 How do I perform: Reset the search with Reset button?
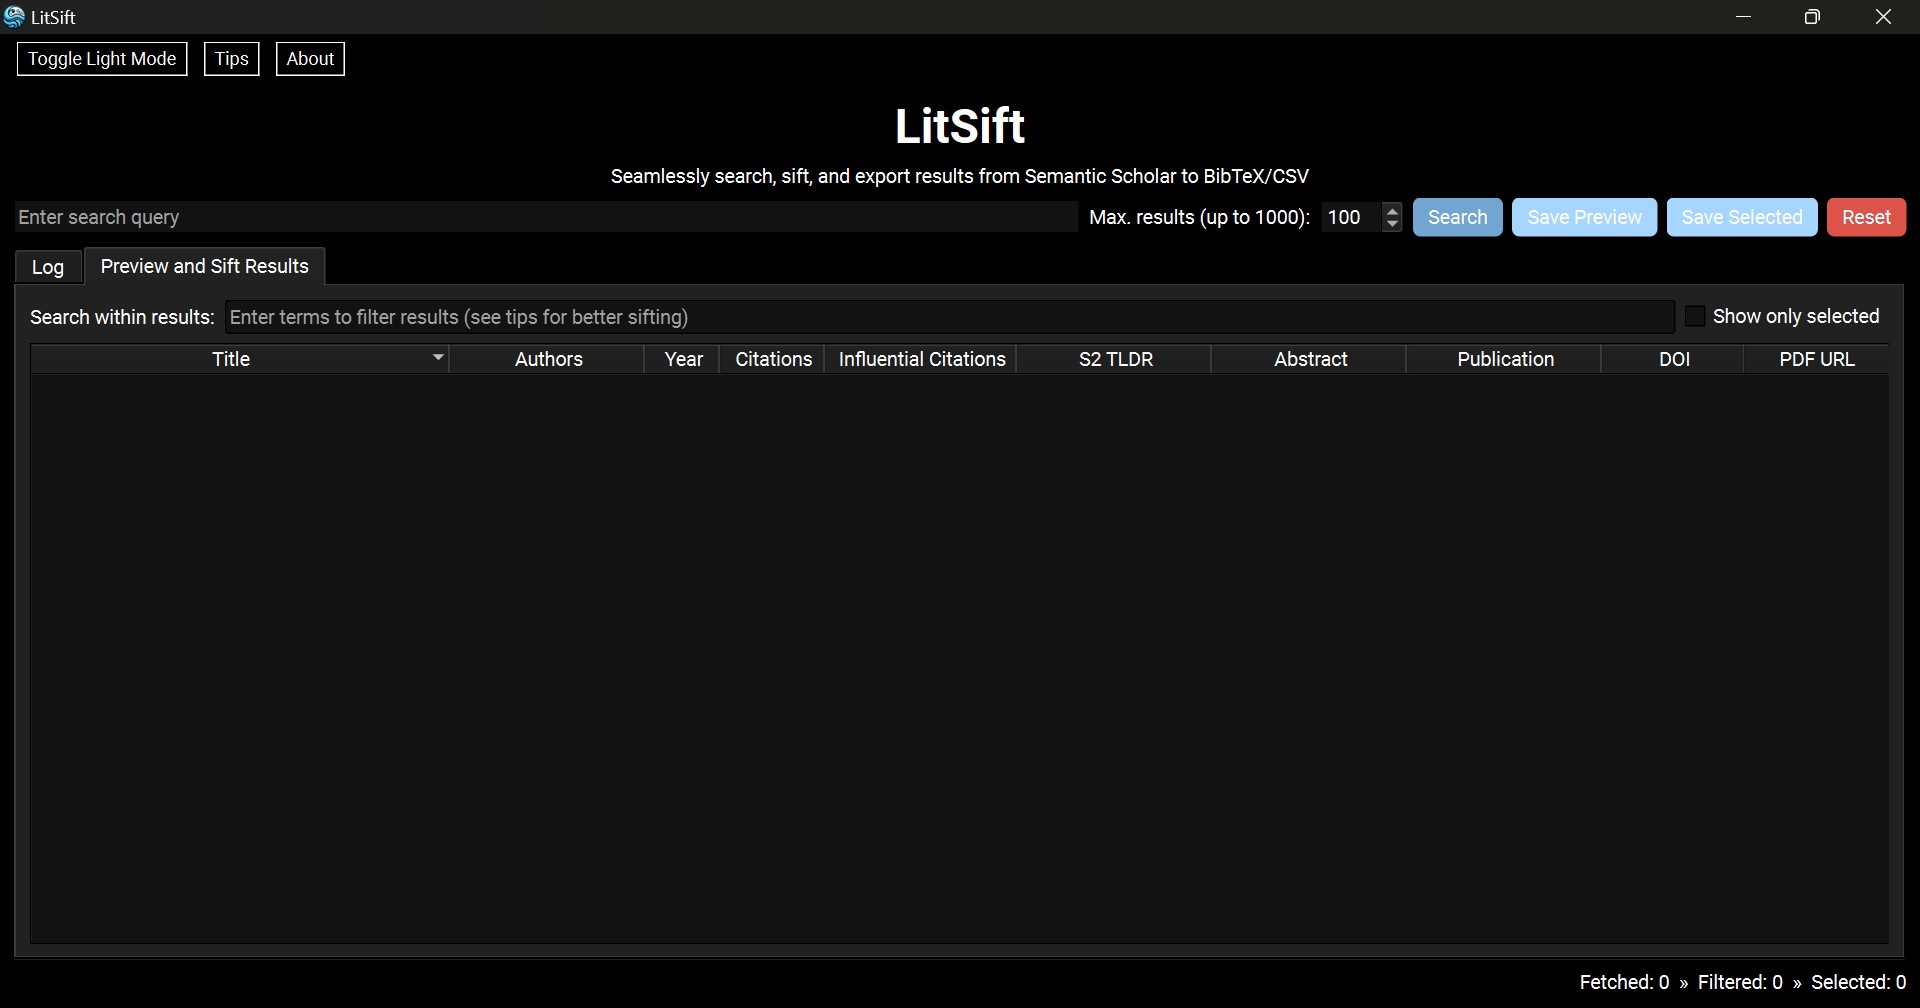tap(1866, 217)
